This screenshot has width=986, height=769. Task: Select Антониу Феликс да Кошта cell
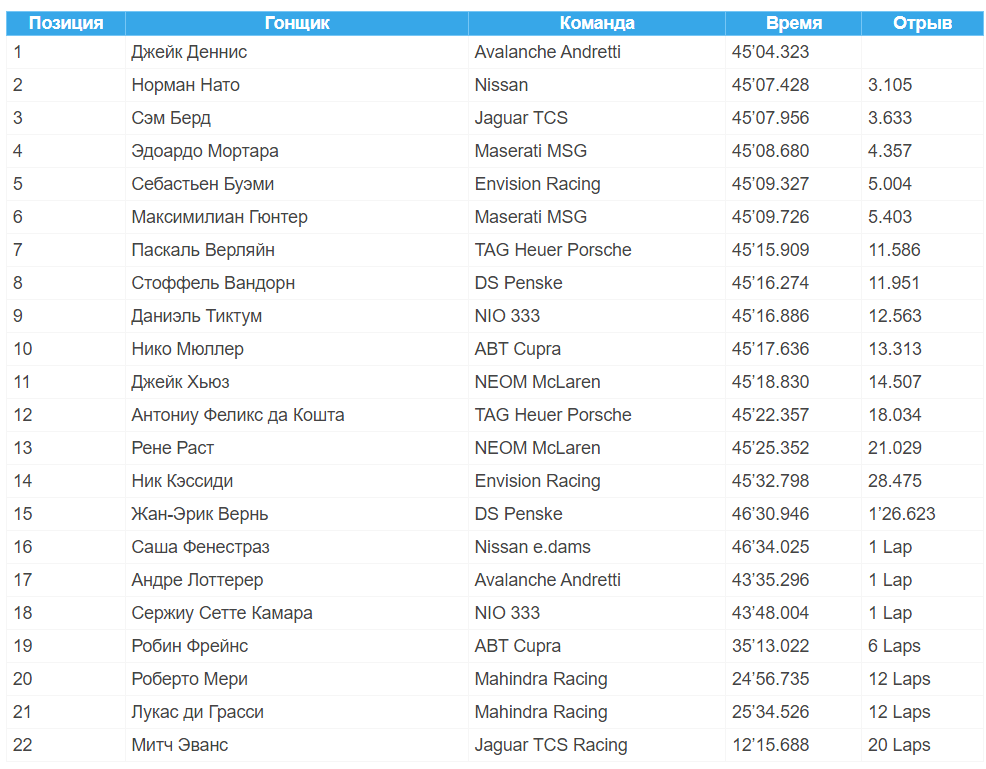[x=238, y=415]
